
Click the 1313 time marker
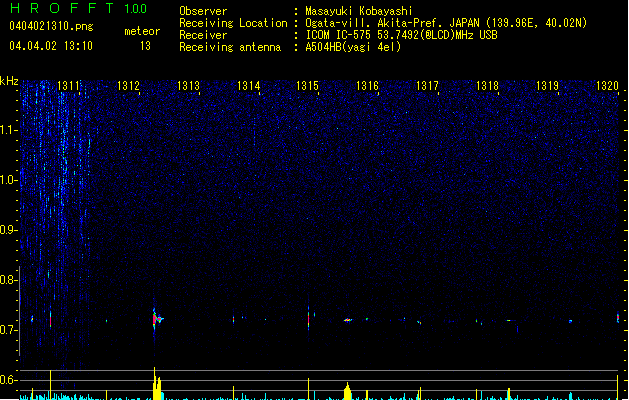pyautogui.click(x=188, y=86)
